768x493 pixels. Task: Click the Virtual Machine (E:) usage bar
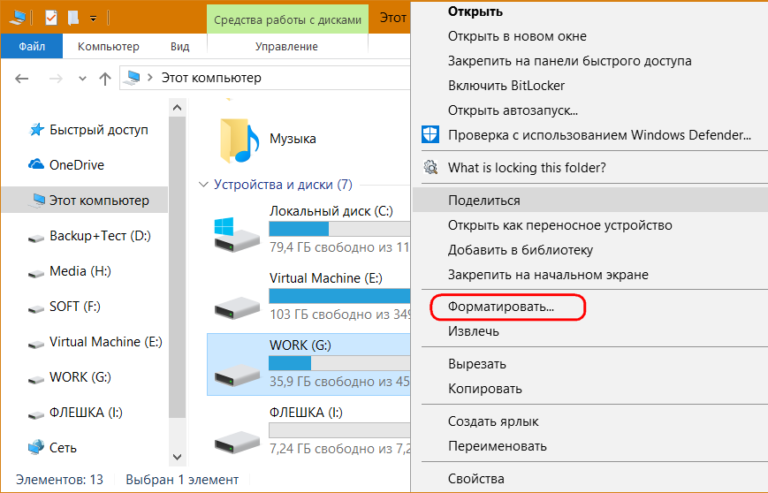339,296
